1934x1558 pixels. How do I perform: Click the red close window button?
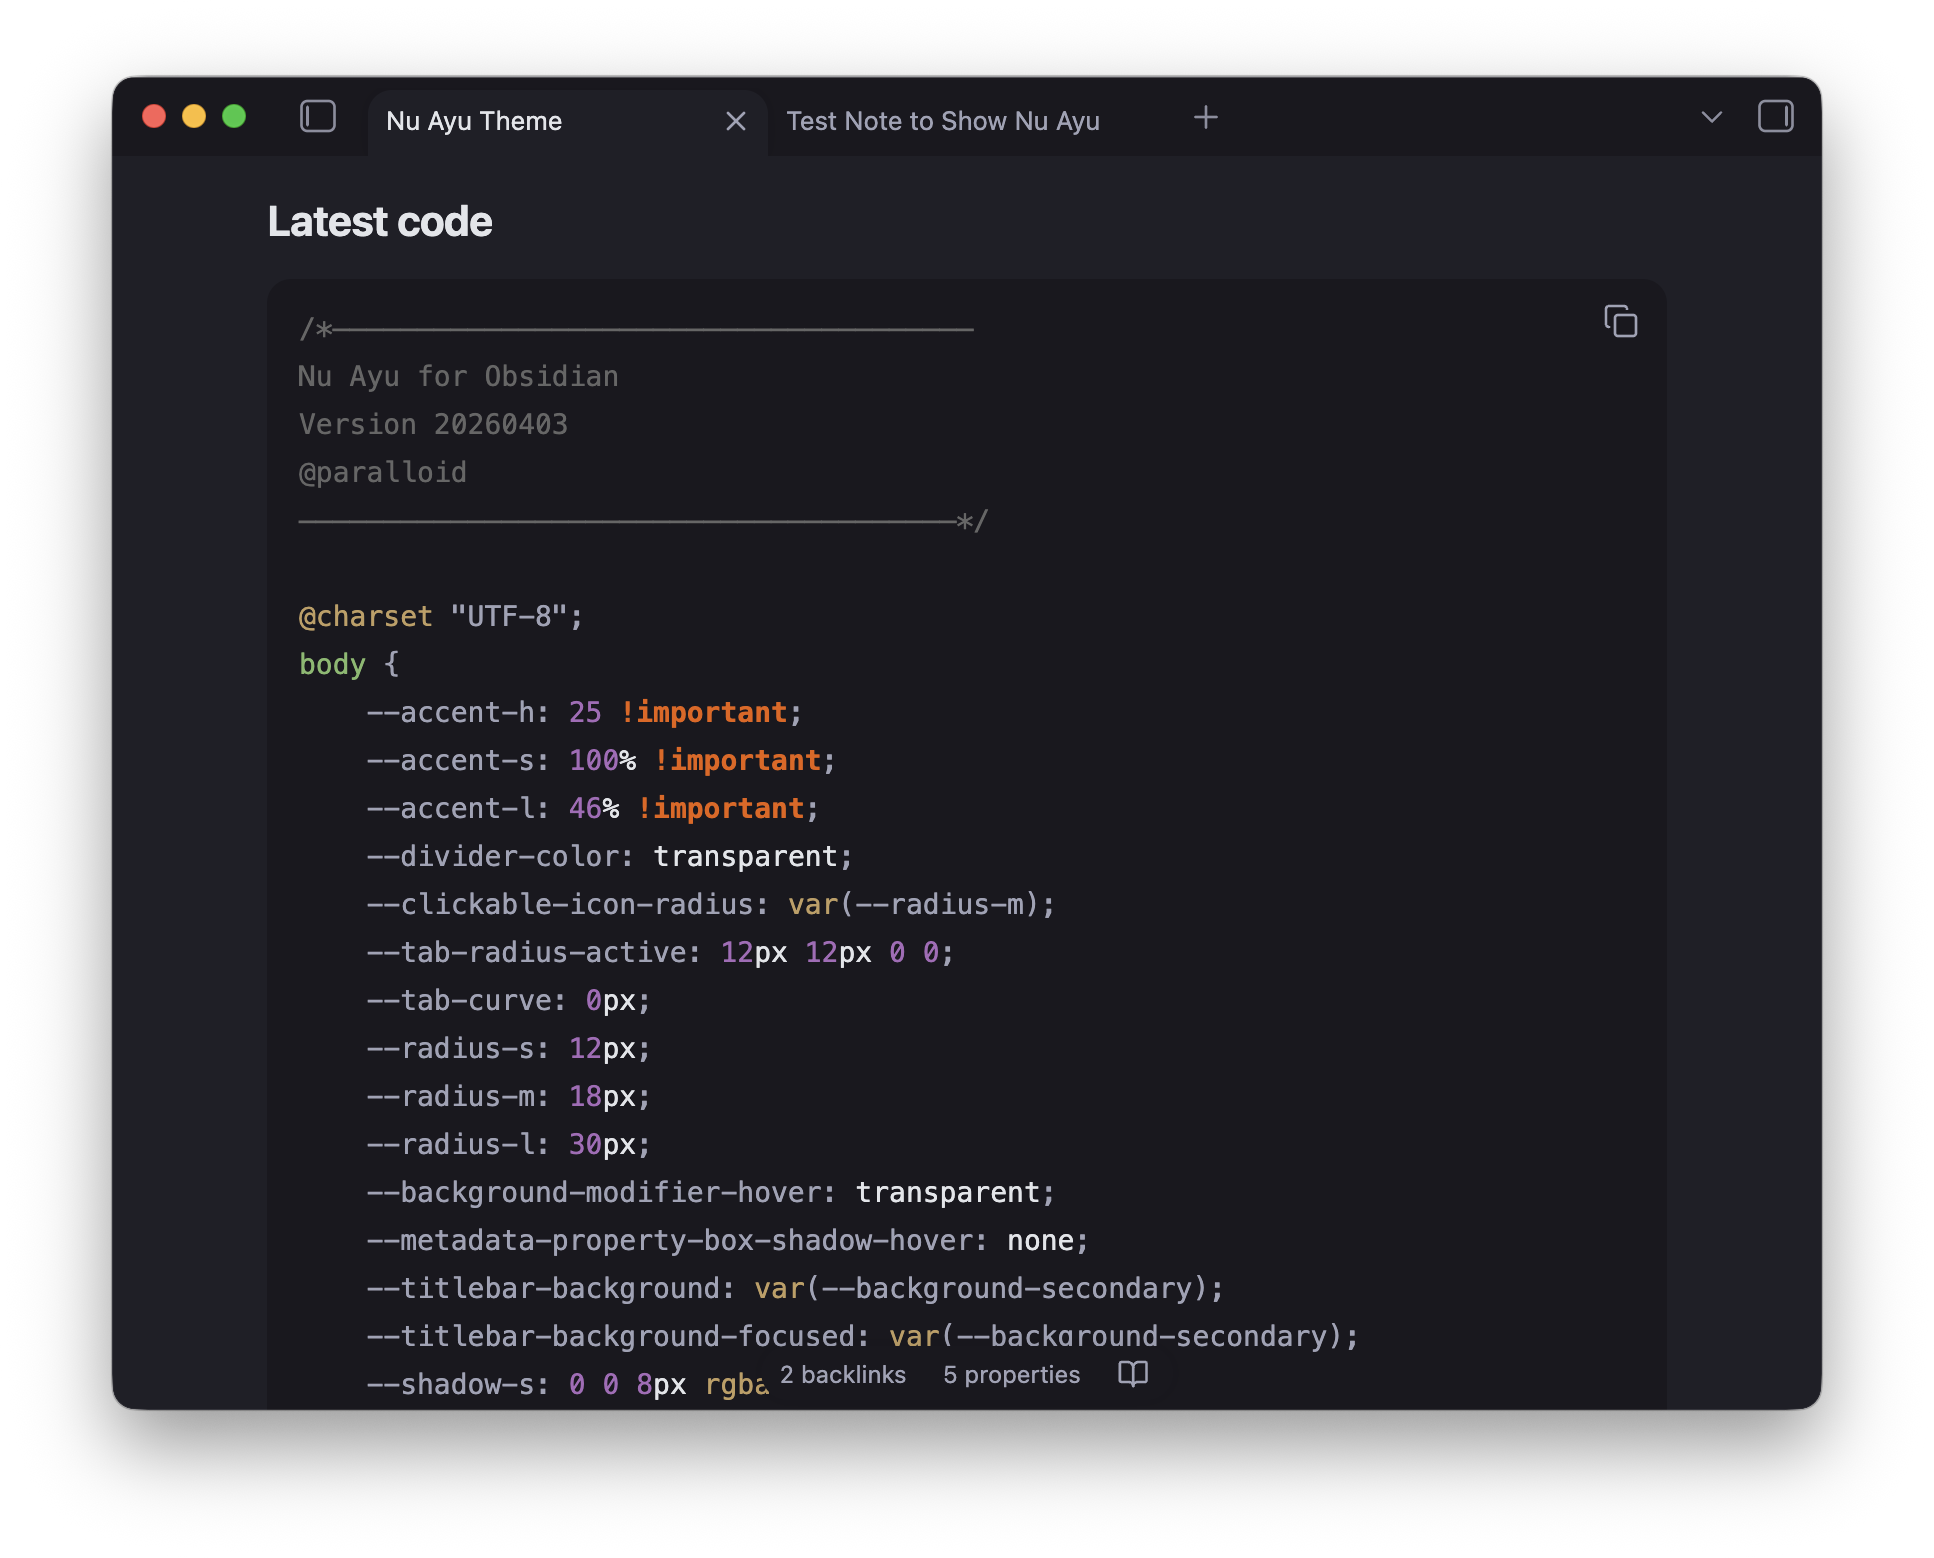pos(154,117)
